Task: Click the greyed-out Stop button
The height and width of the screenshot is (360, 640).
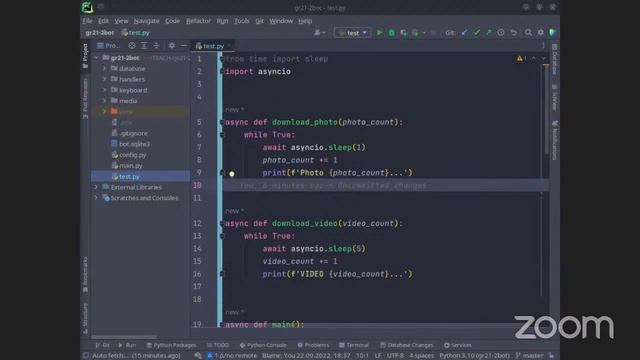Action: 433,33
